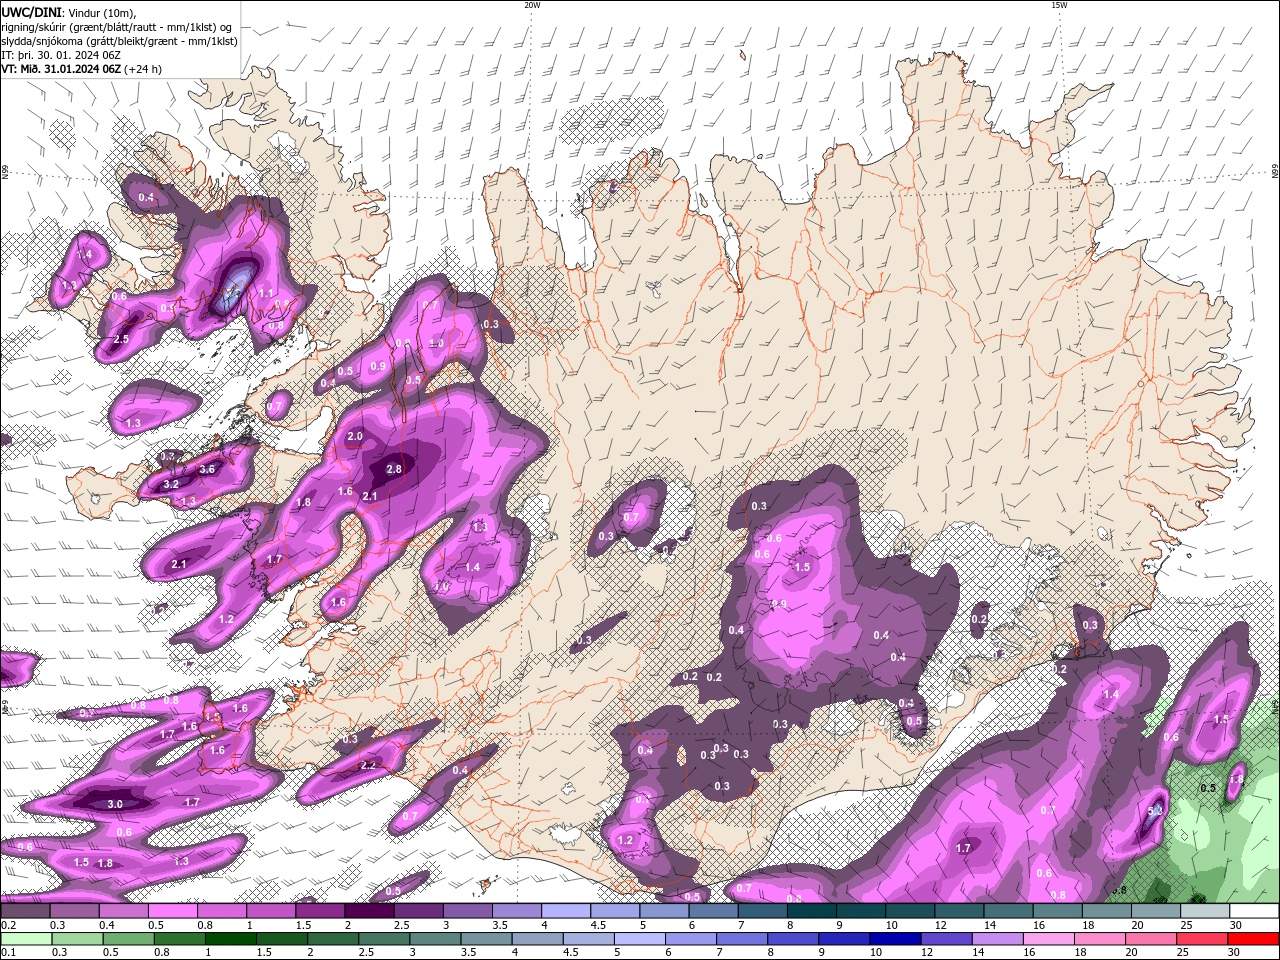Click the bright pink snow-scale swatch starting at 0.5

tap(172, 911)
